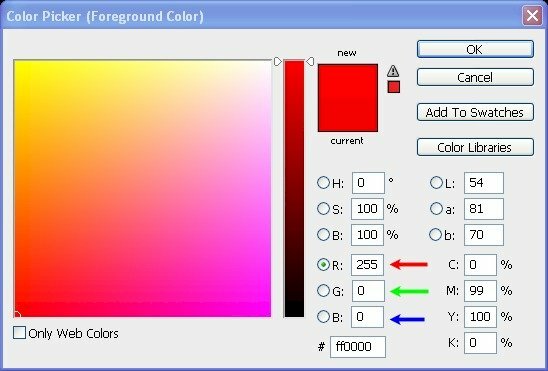Screen dimensions: 548x371
Task: Click the a field showing 81
Action: pos(484,209)
